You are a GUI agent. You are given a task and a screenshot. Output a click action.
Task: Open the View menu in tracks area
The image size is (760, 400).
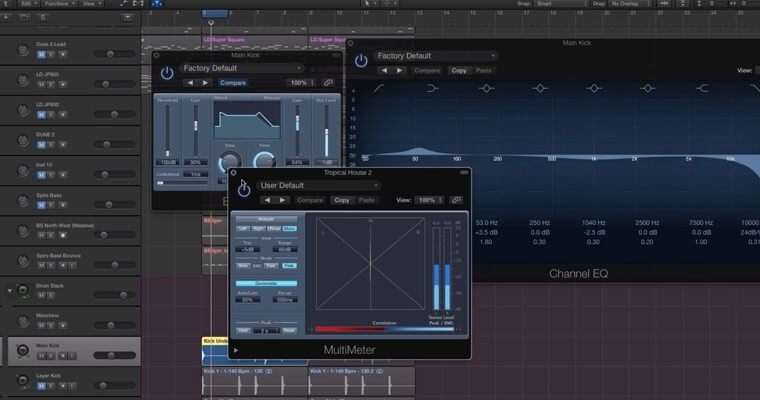click(91, 3)
